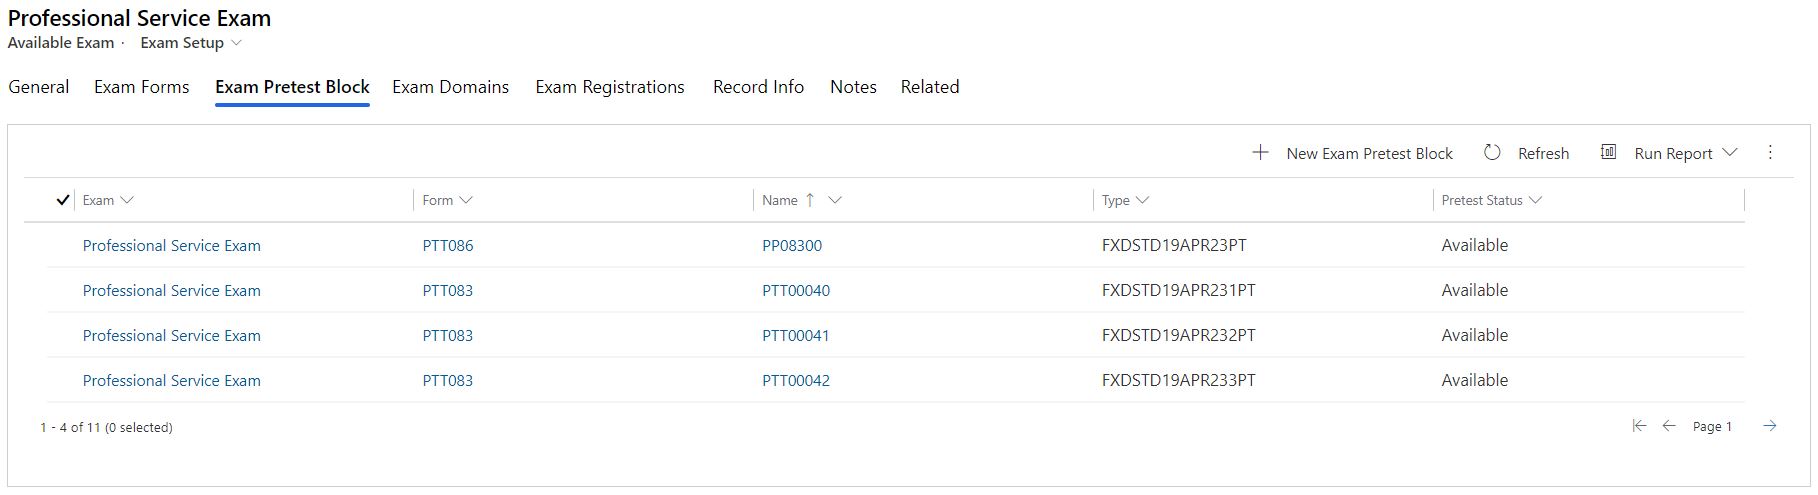Open the Pretest Status column filter dropdown
The image size is (1818, 495).
(x=1536, y=200)
